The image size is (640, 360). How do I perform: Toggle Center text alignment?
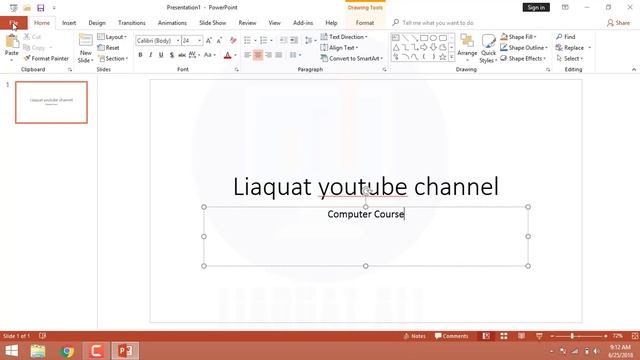(x=258, y=55)
